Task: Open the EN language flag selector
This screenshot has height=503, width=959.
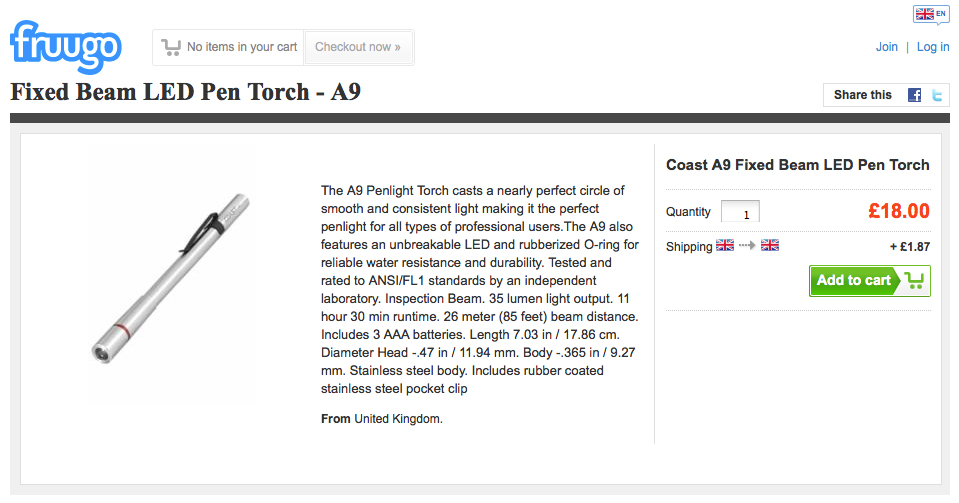Action: coord(930,14)
